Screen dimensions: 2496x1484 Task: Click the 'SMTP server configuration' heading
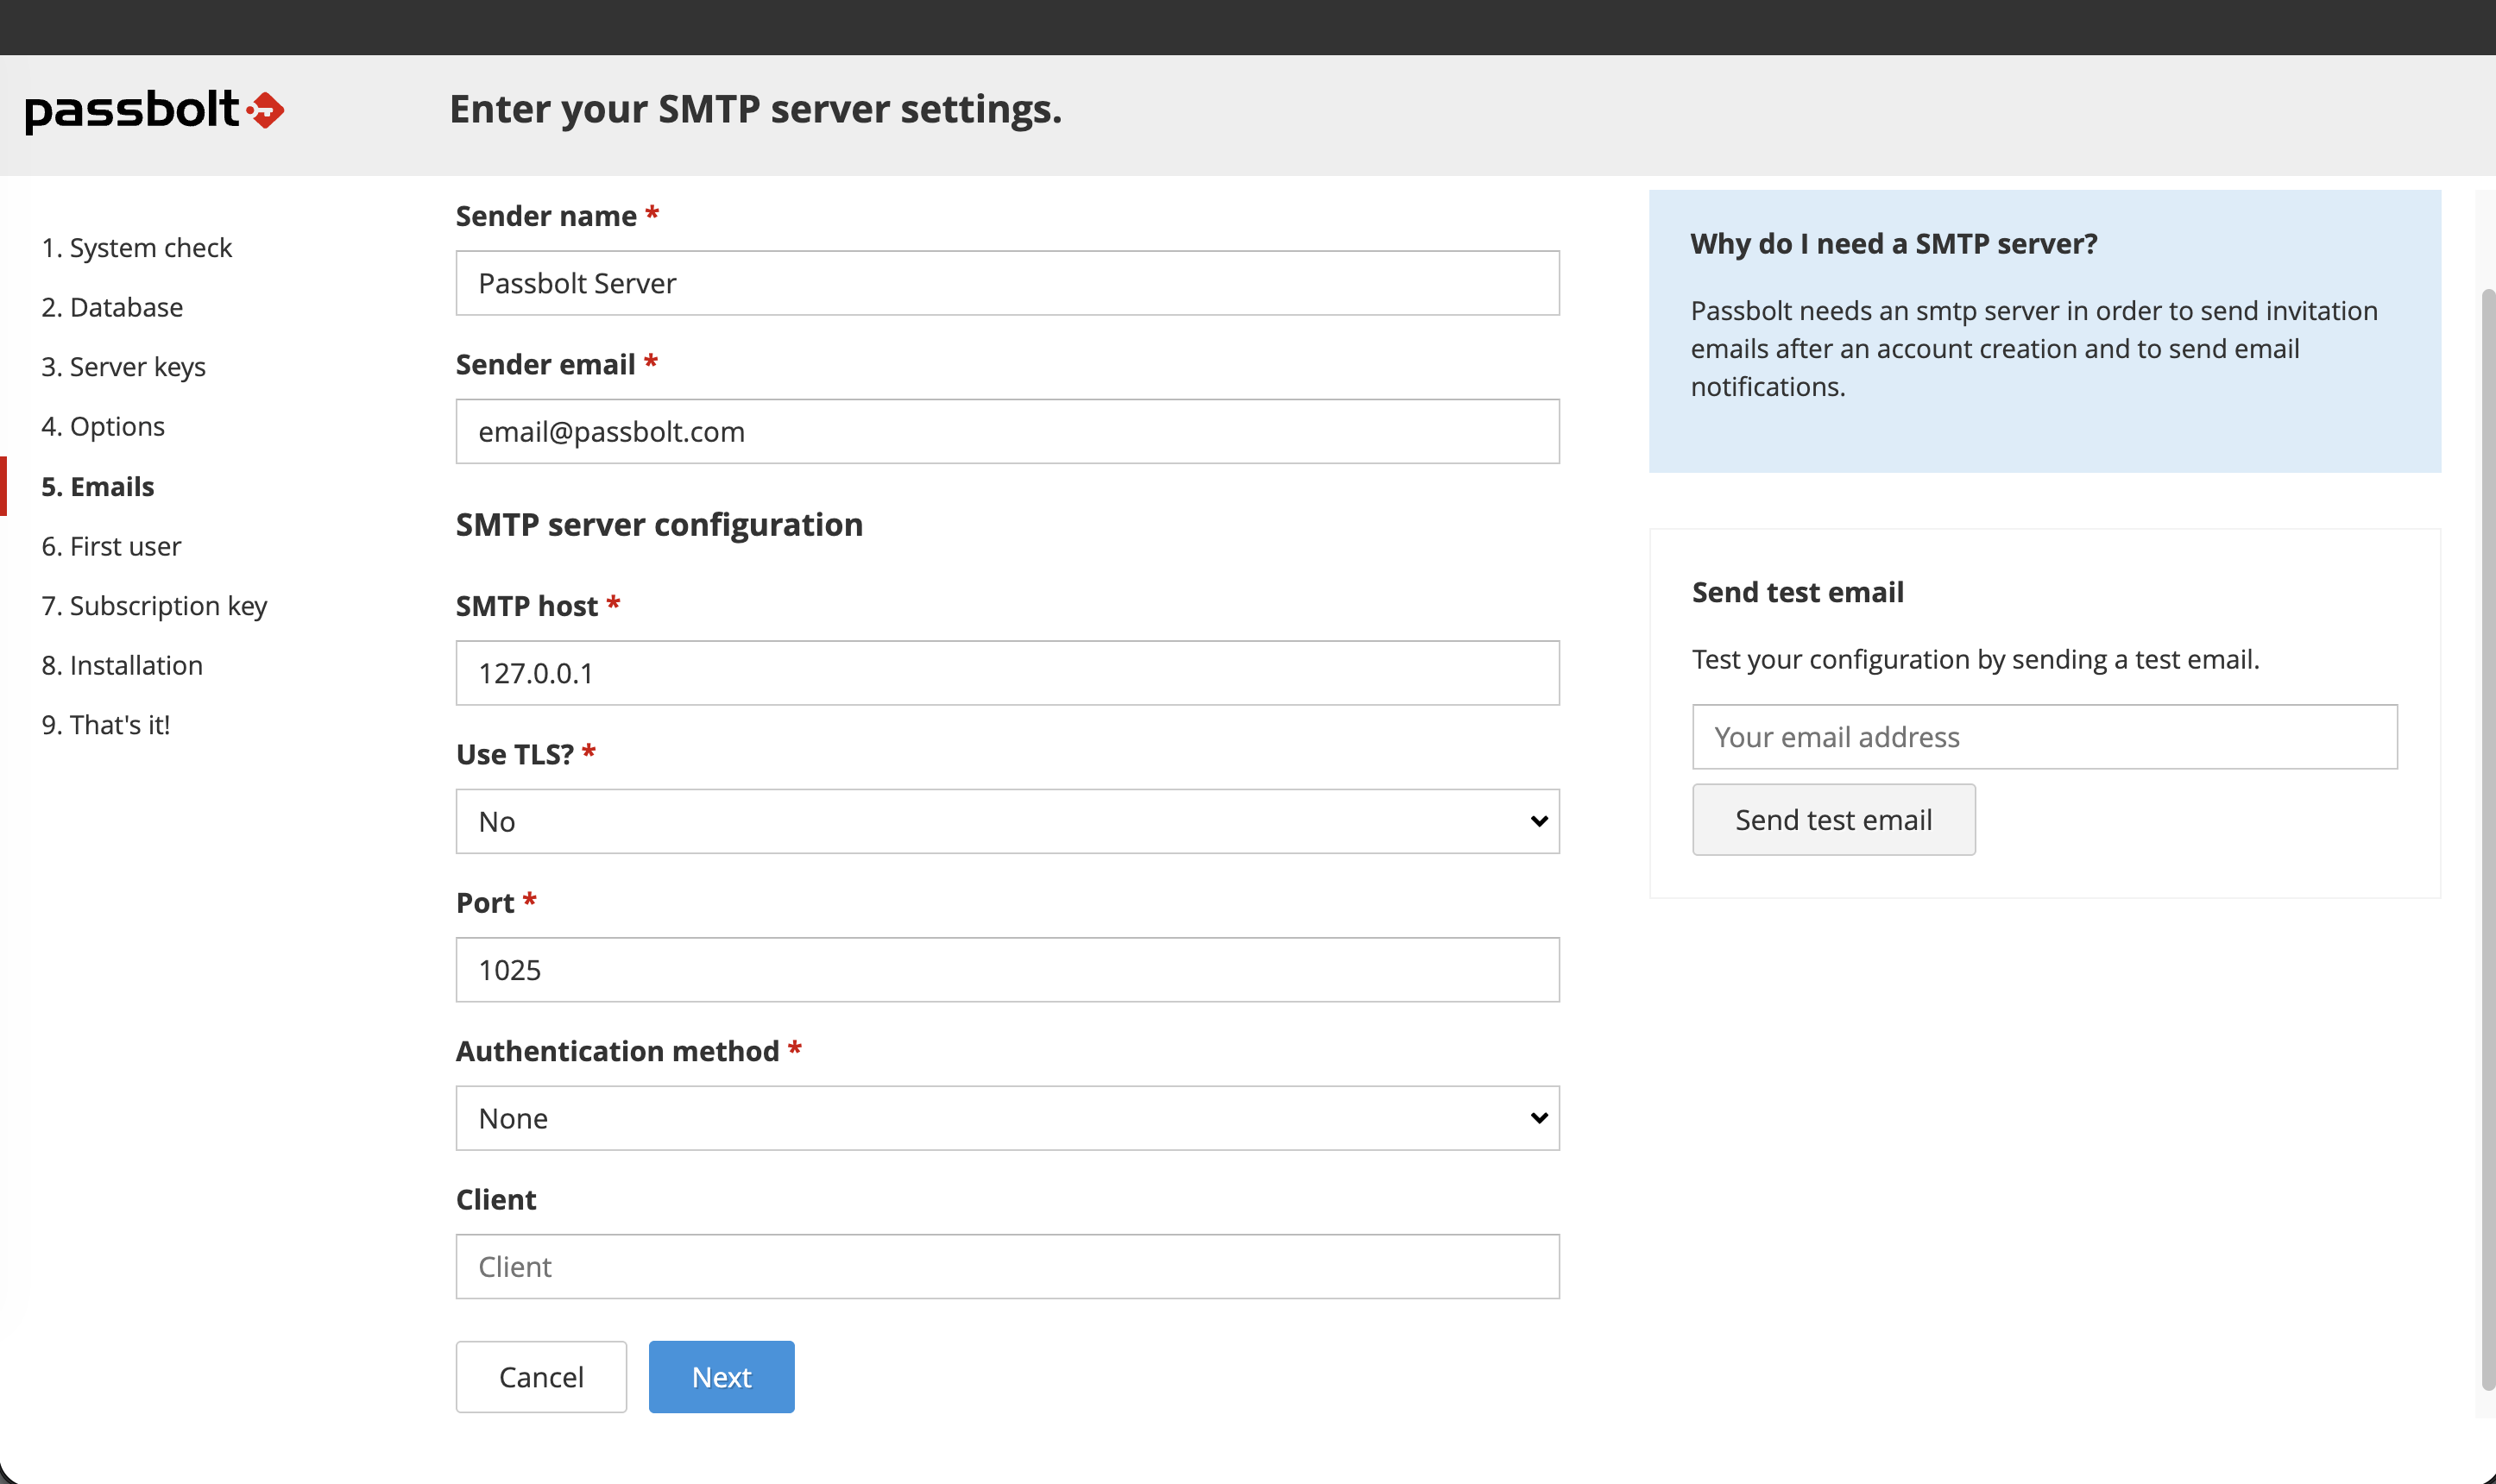[659, 524]
